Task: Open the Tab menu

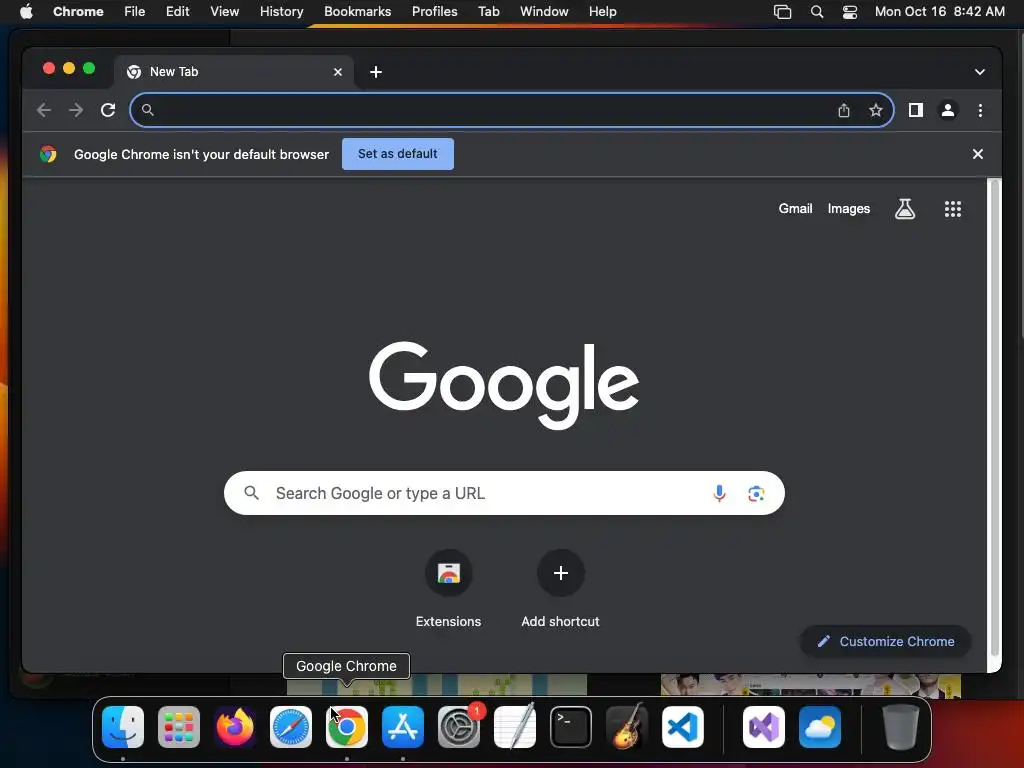Action: tap(488, 12)
